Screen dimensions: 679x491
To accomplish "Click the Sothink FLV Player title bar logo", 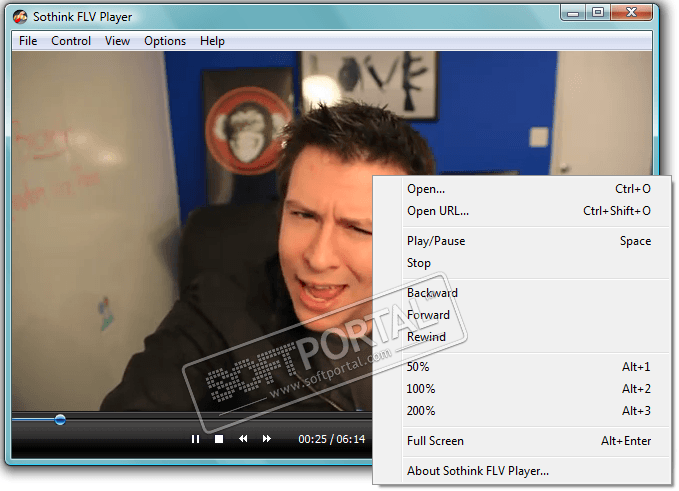I will click(19, 17).
